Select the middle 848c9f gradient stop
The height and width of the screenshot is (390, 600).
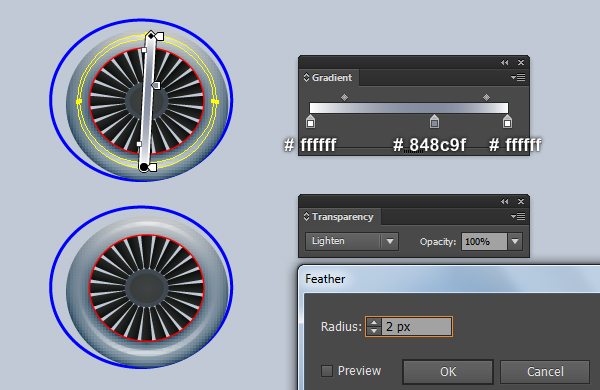(x=434, y=121)
